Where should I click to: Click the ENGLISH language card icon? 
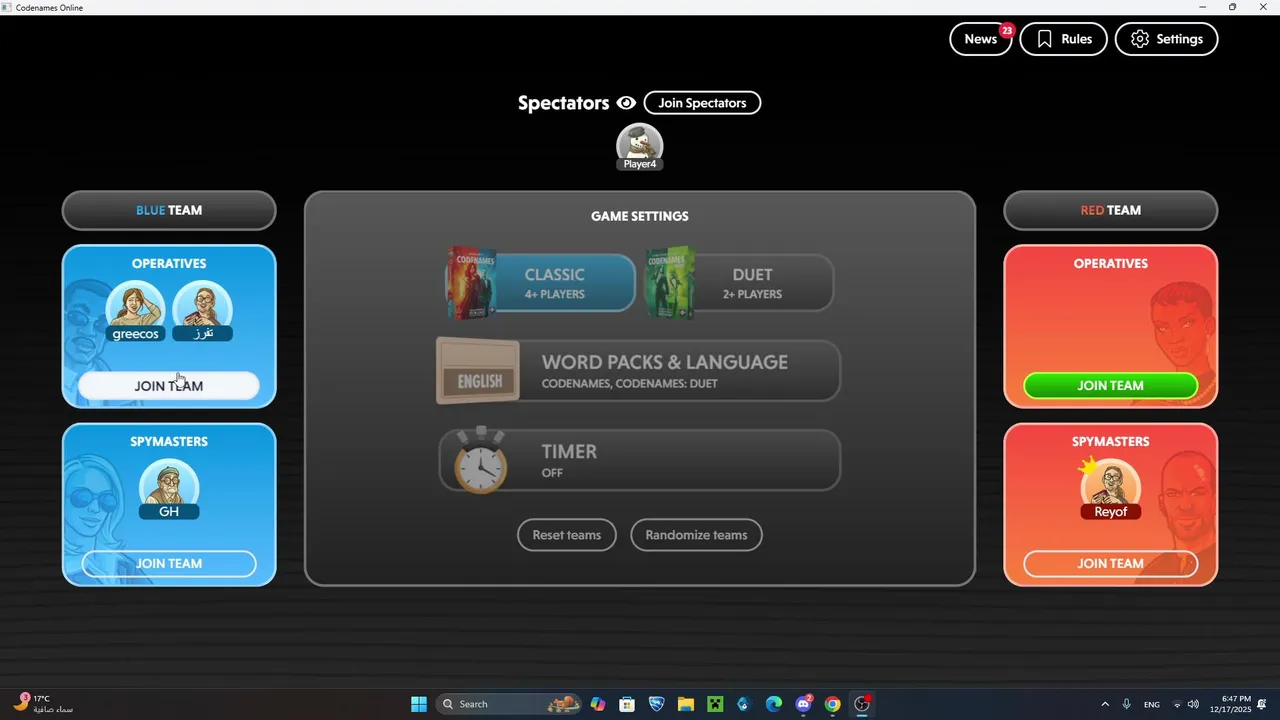[478, 371]
